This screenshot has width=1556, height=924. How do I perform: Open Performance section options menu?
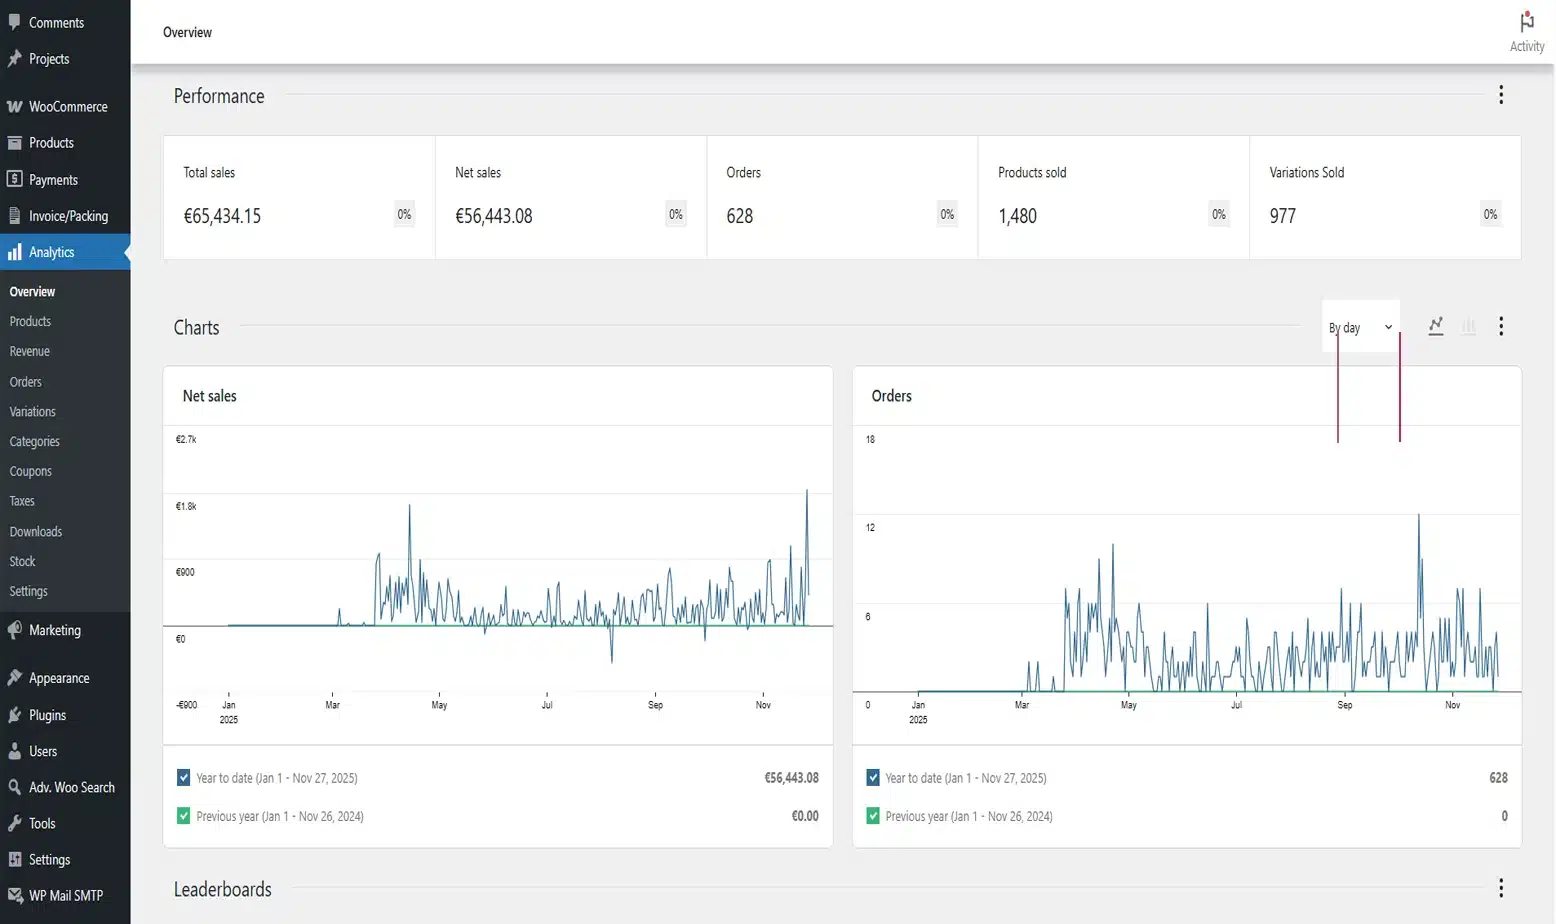coord(1500,95)
